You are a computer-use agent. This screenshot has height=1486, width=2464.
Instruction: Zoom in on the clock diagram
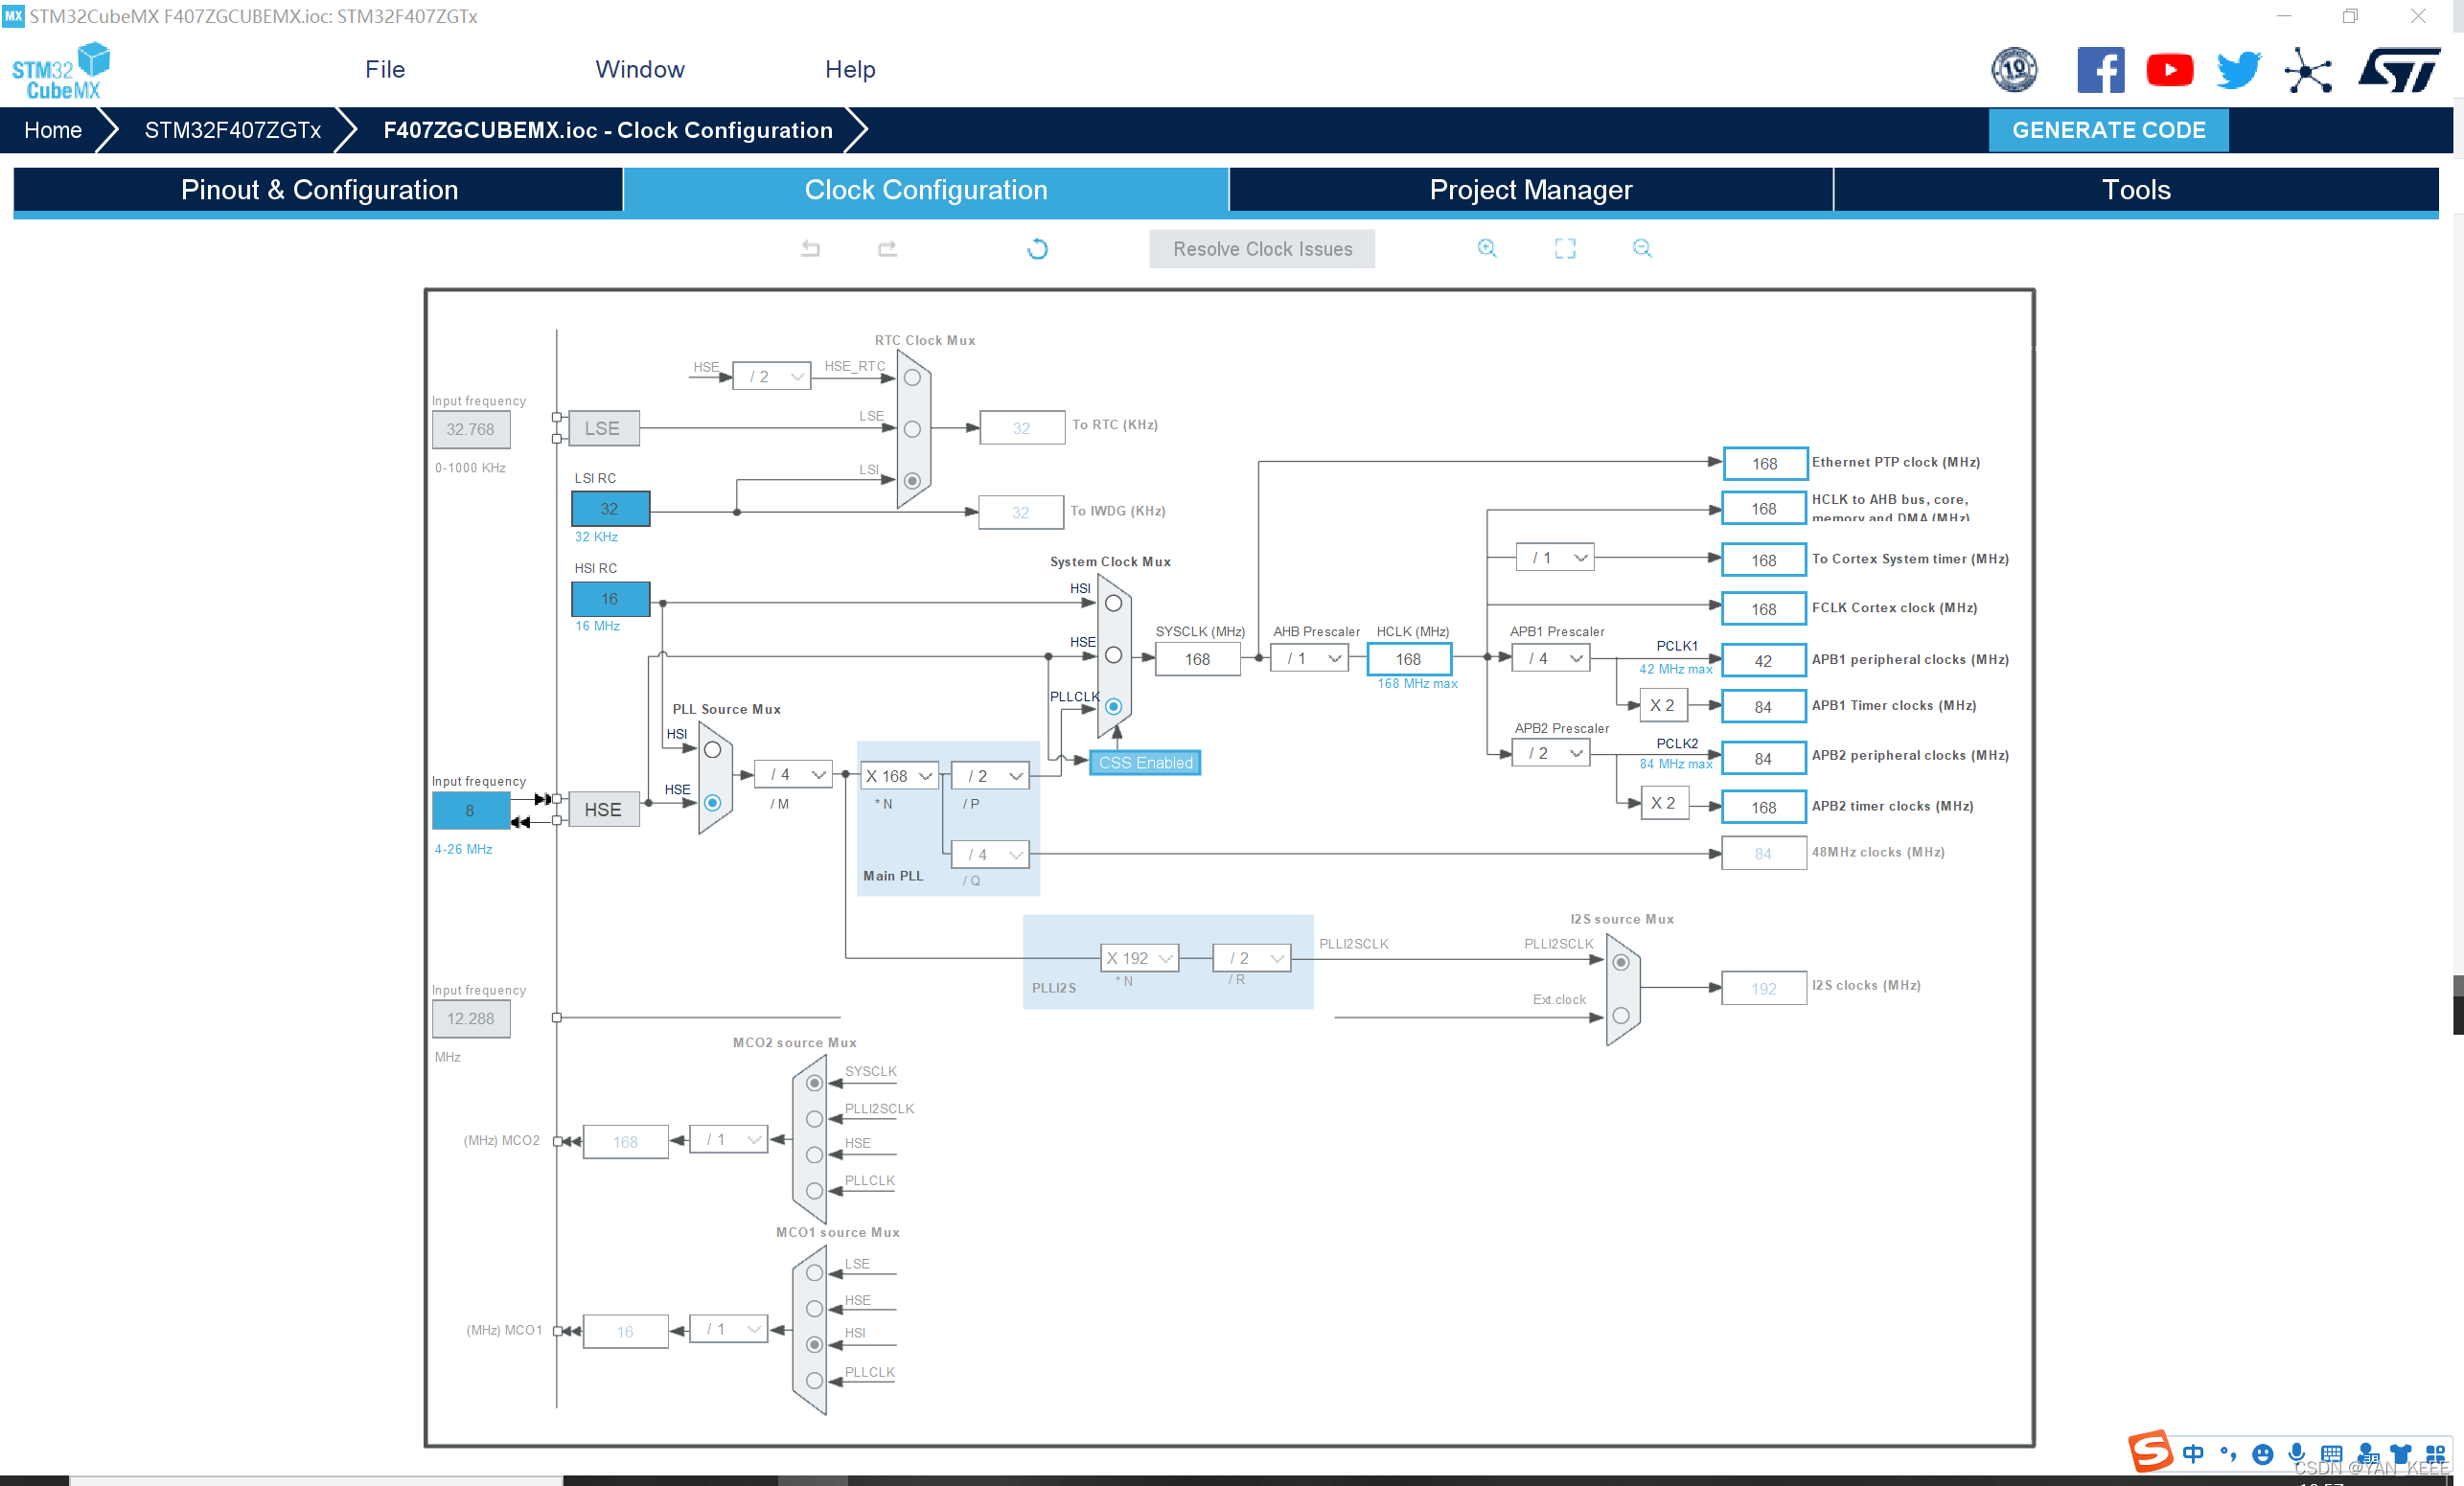[1487, 248]
